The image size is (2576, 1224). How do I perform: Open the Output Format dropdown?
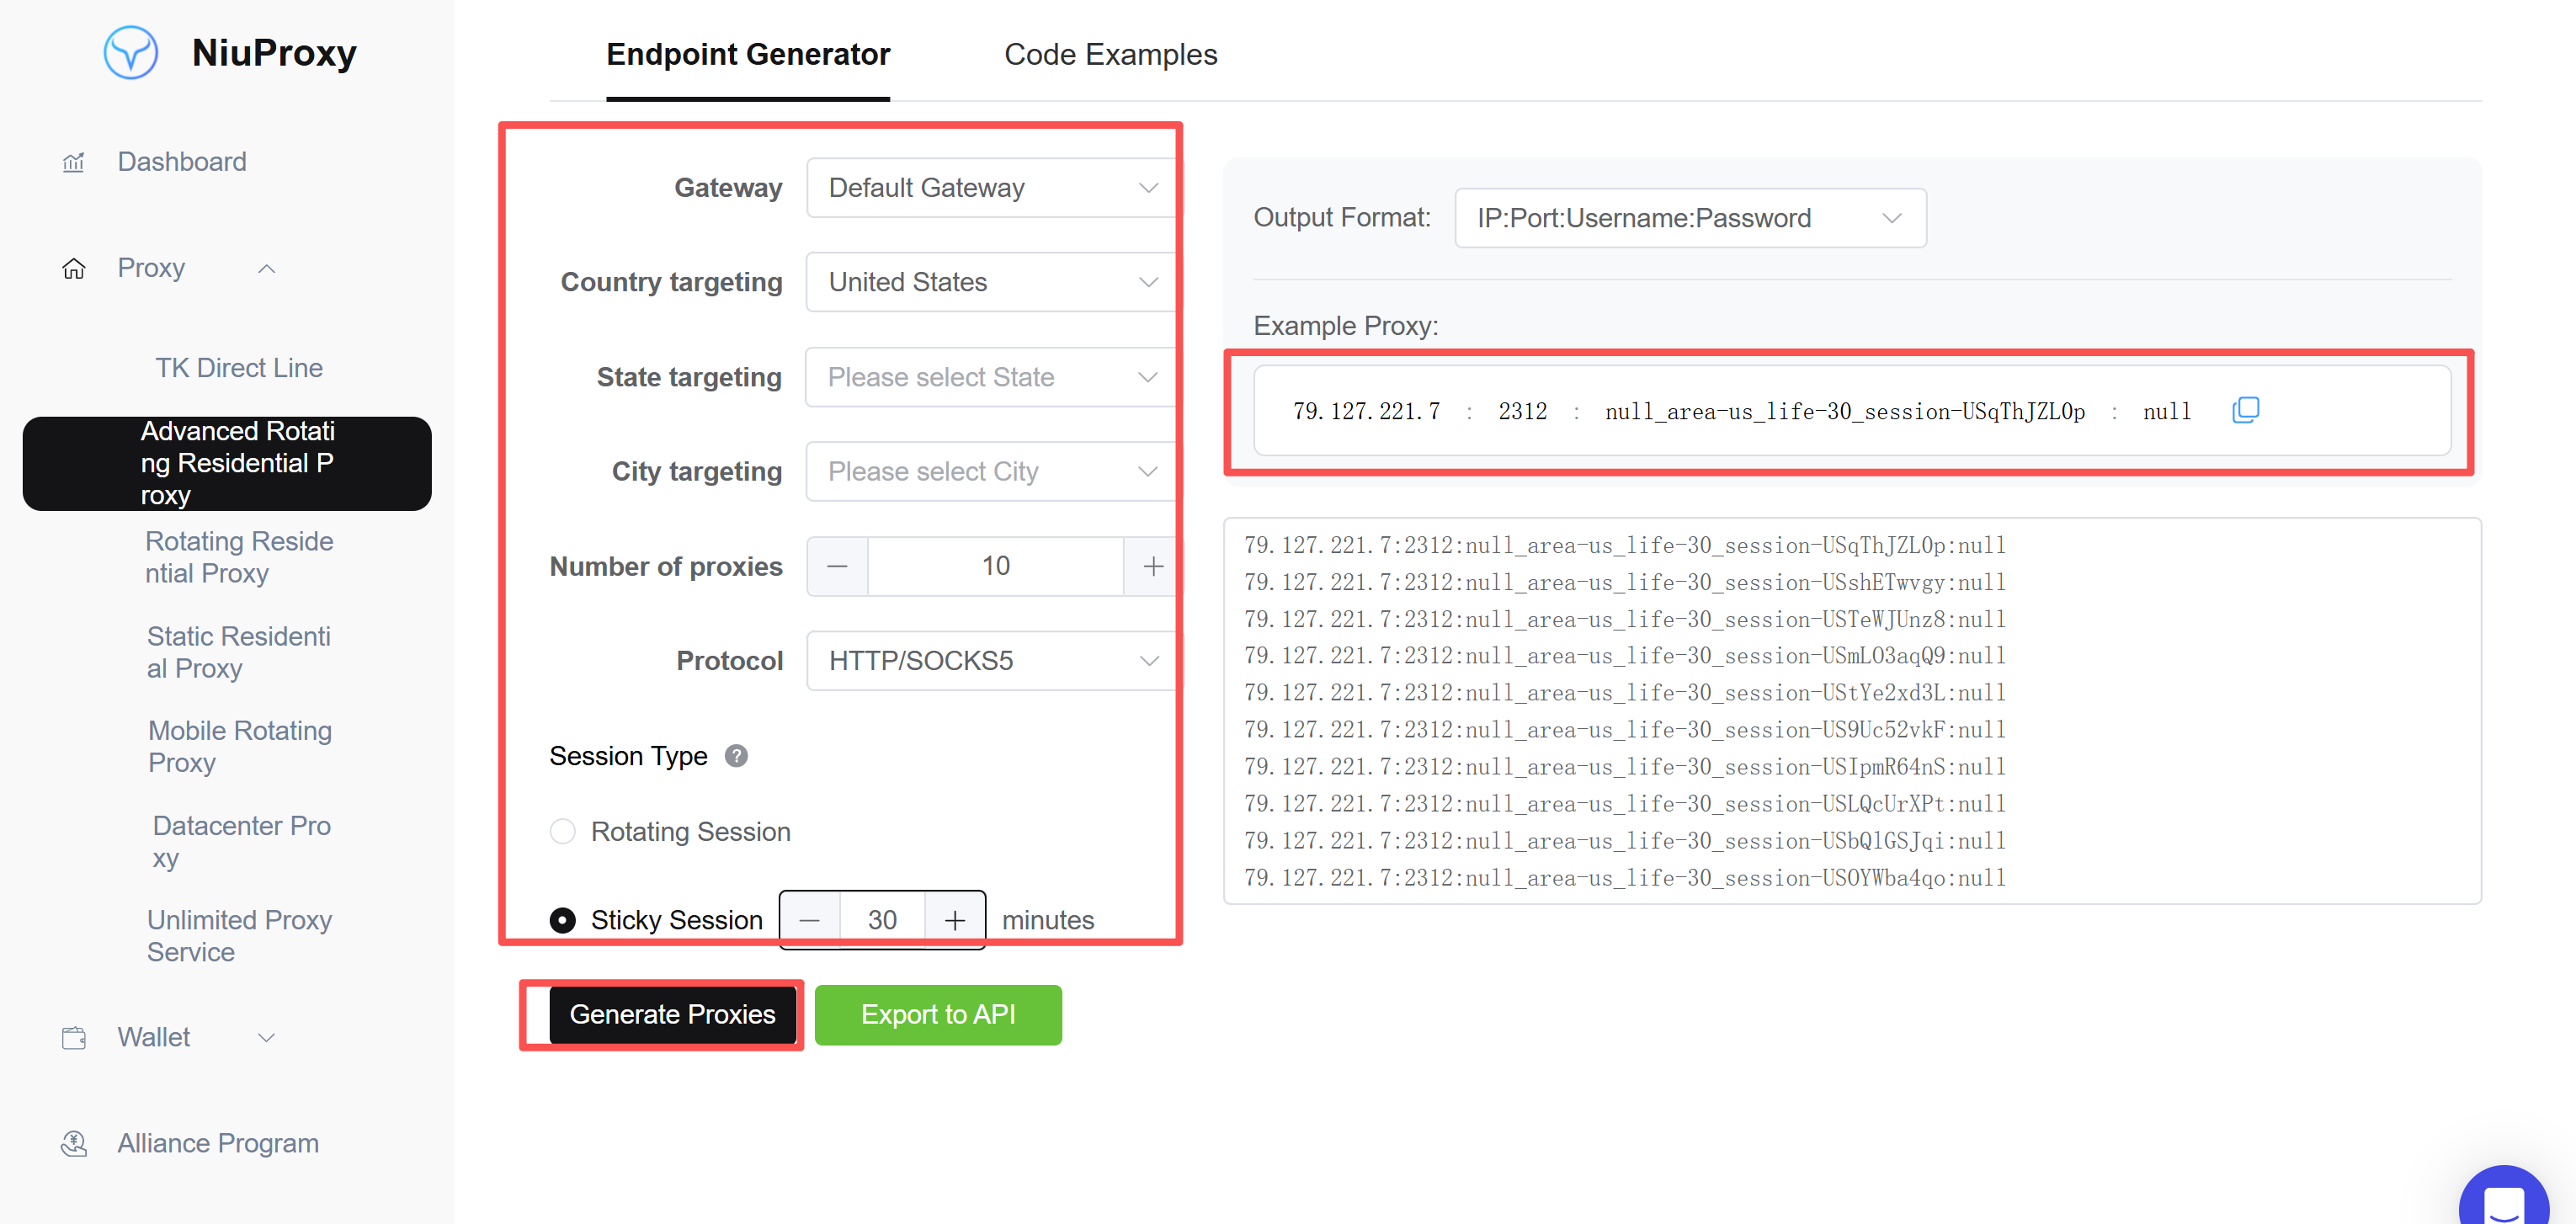1690,218
